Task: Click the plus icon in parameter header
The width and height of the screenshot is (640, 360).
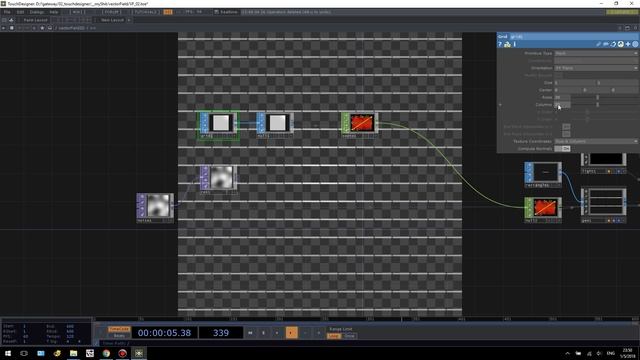Action: coord(628,44)
